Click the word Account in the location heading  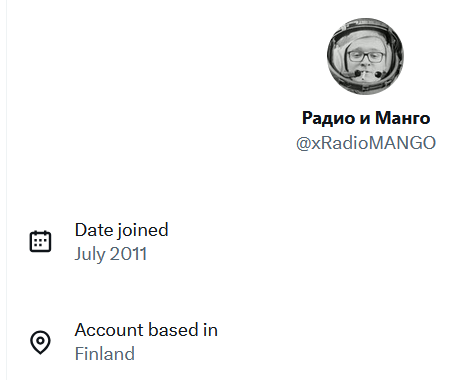coord(109,330)
